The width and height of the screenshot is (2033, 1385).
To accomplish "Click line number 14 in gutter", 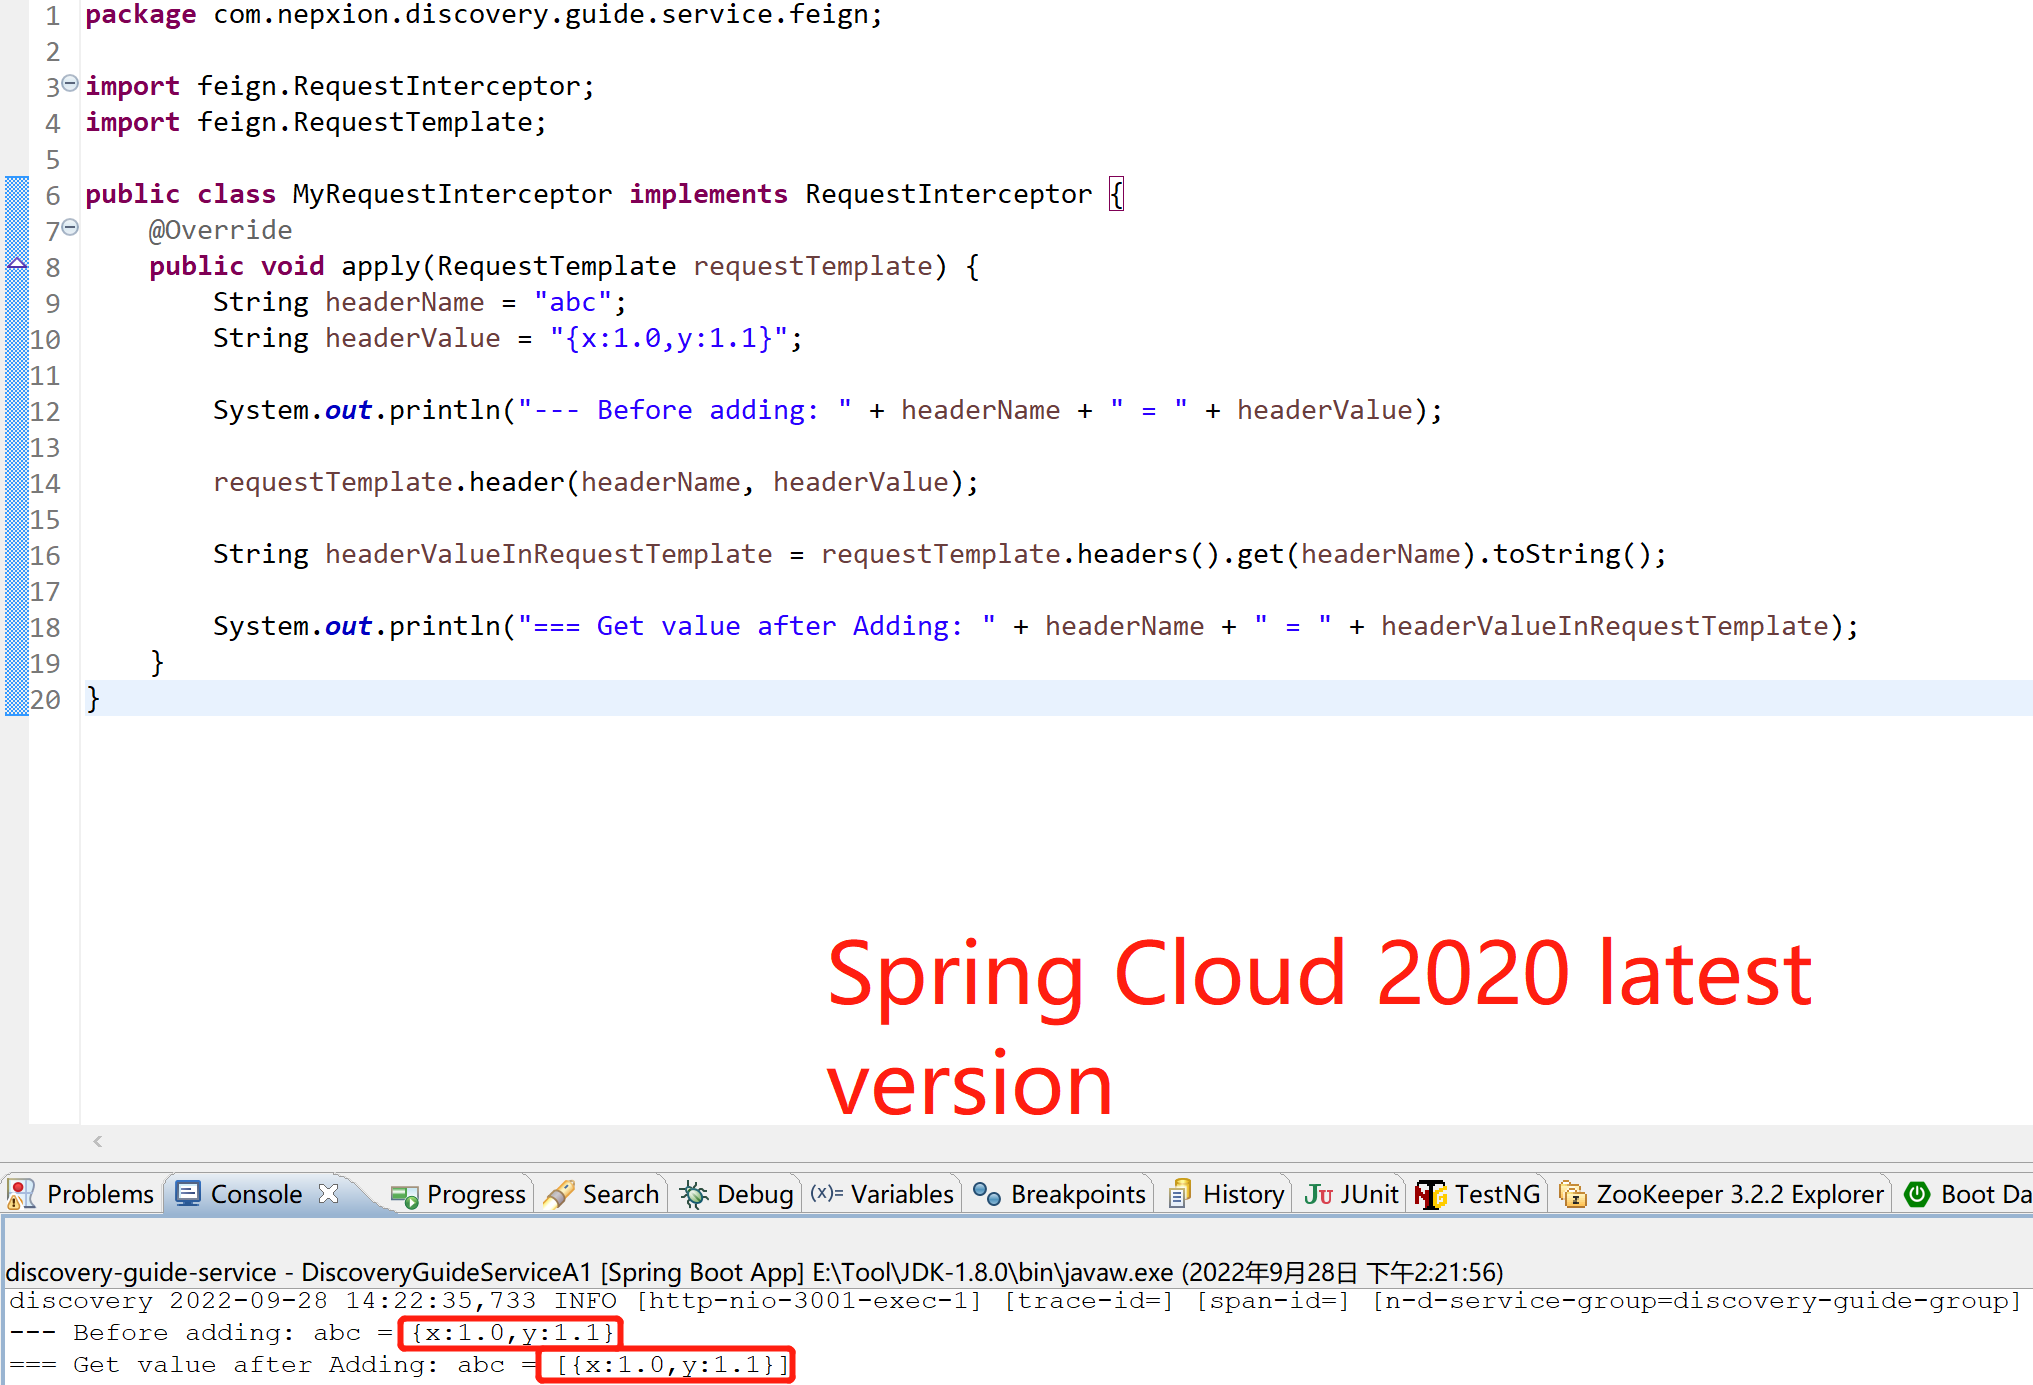I will 45,484.
